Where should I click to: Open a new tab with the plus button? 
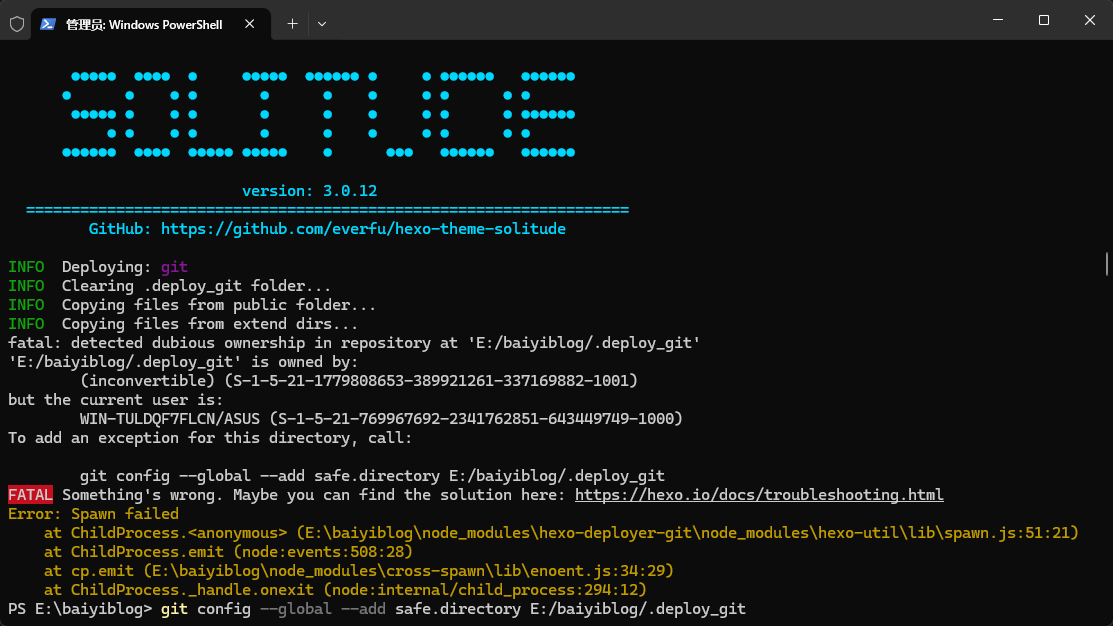pyautogui.click(x=292, y=23)
